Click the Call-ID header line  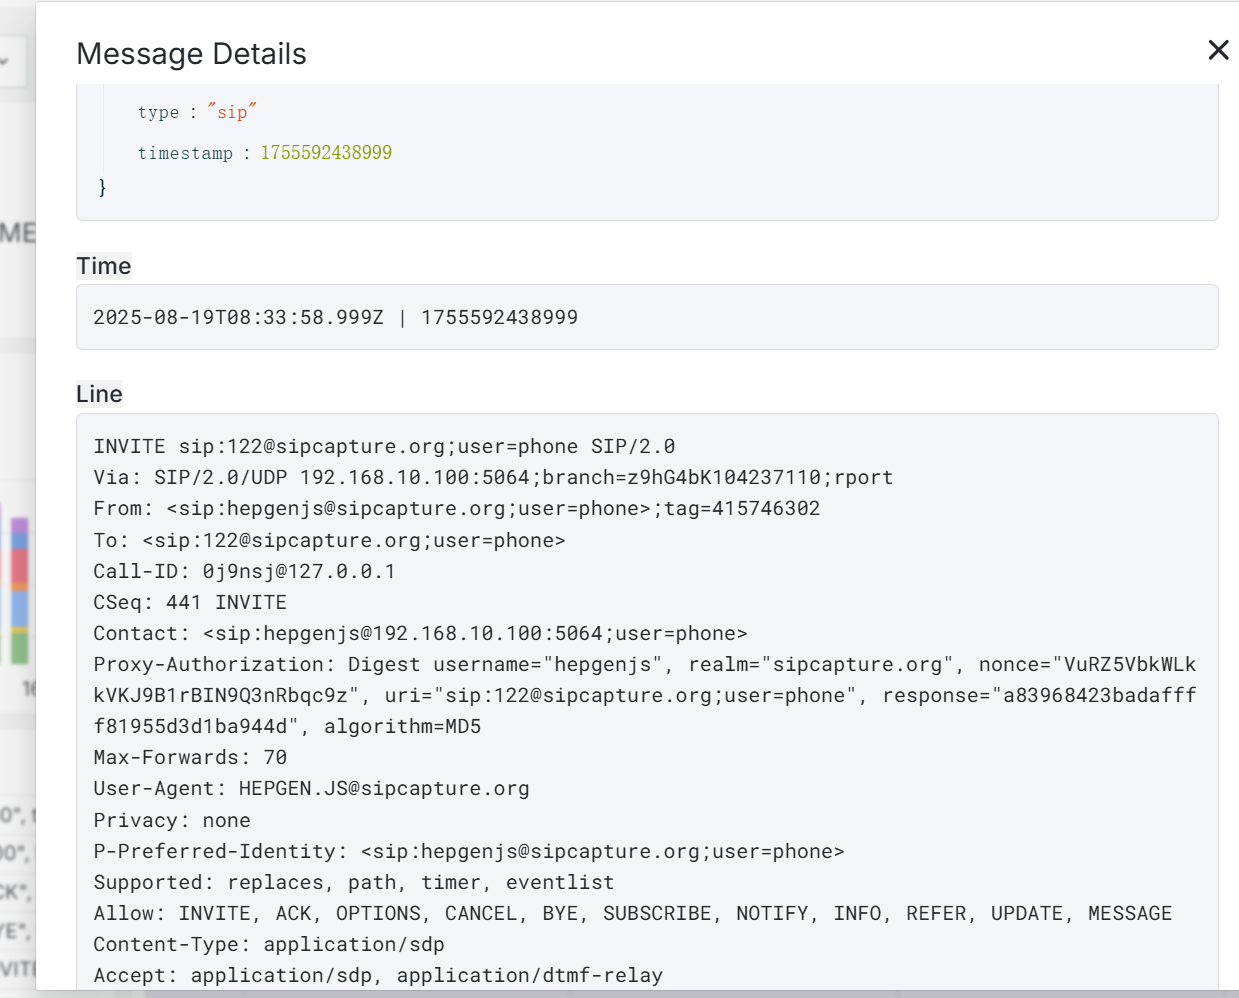point(244,572)
